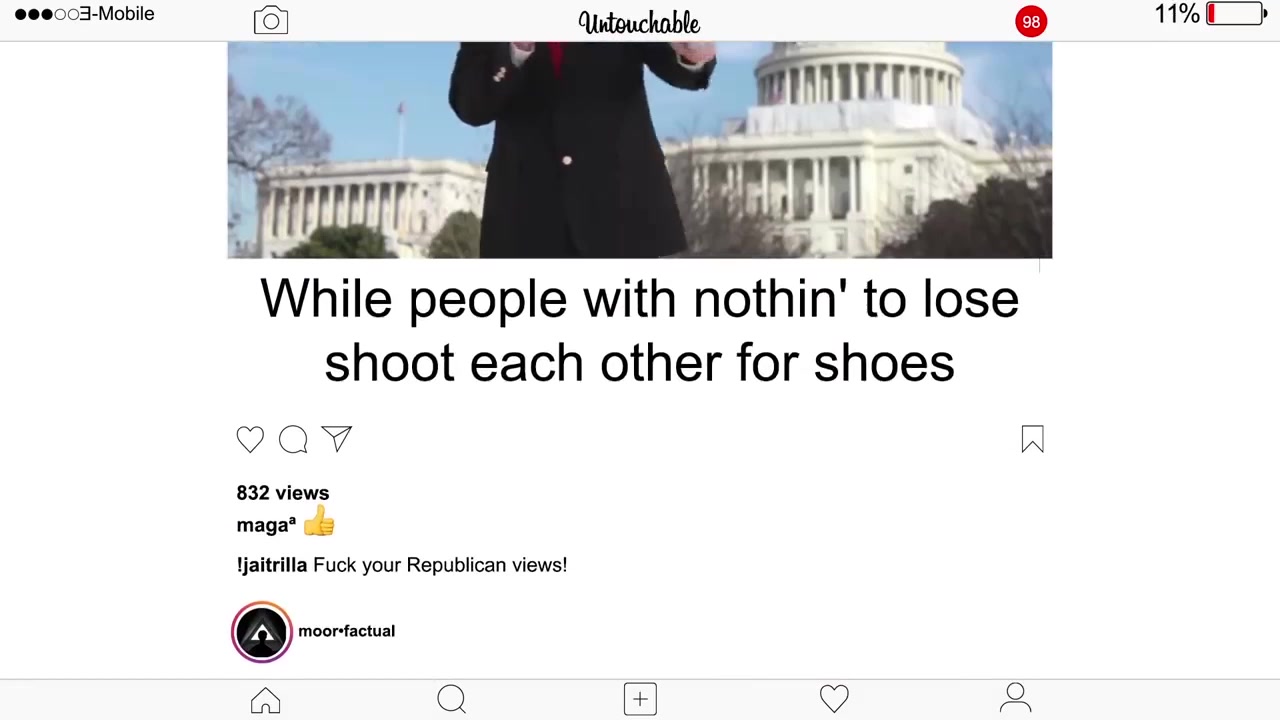Image resolution: width=1280 pixels, height=720 pixels.
Task: Toggle the bookmark save icon
Action: [x=1032, y=439]
